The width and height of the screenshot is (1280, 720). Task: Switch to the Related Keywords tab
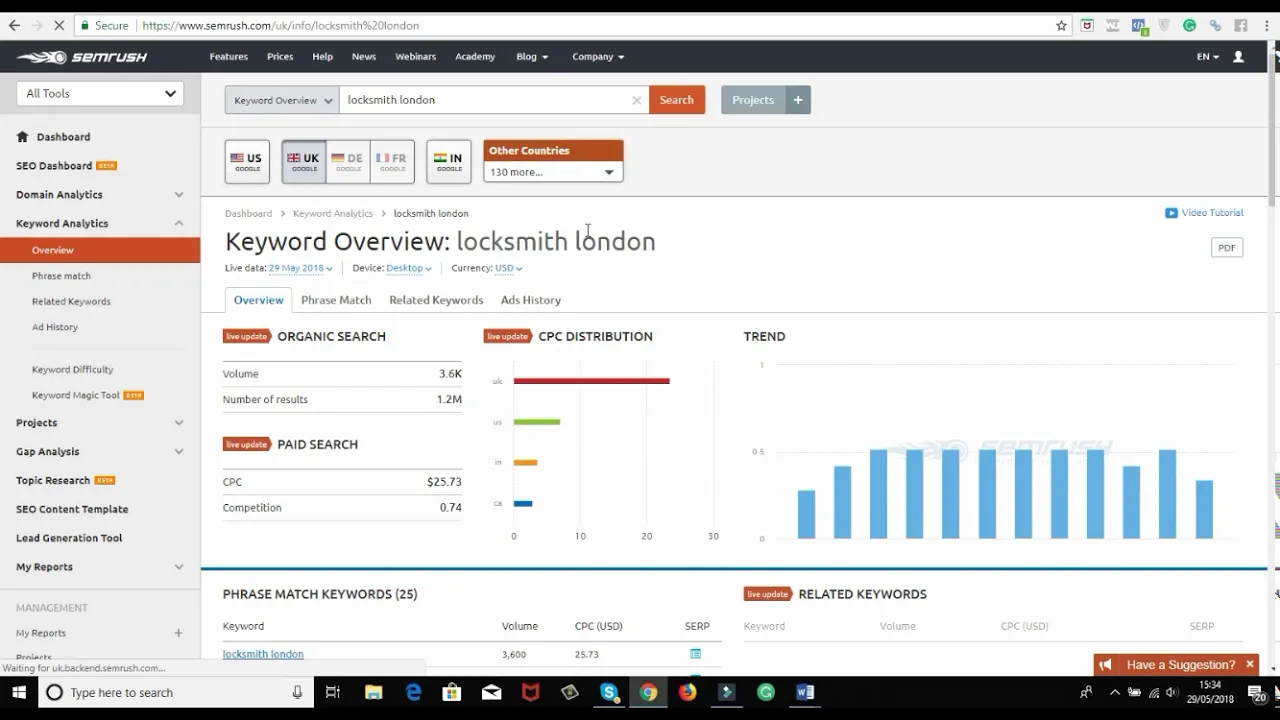click(436, 300)
